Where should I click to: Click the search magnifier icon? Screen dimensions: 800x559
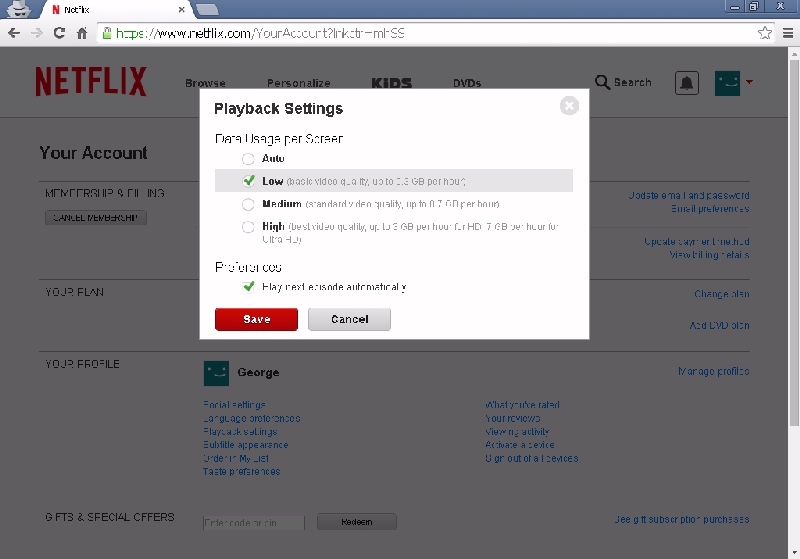(x=602, y=82)
